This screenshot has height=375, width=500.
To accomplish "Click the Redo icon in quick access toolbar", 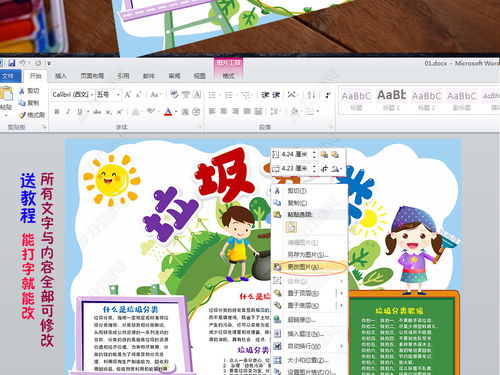I will point(38,63).
